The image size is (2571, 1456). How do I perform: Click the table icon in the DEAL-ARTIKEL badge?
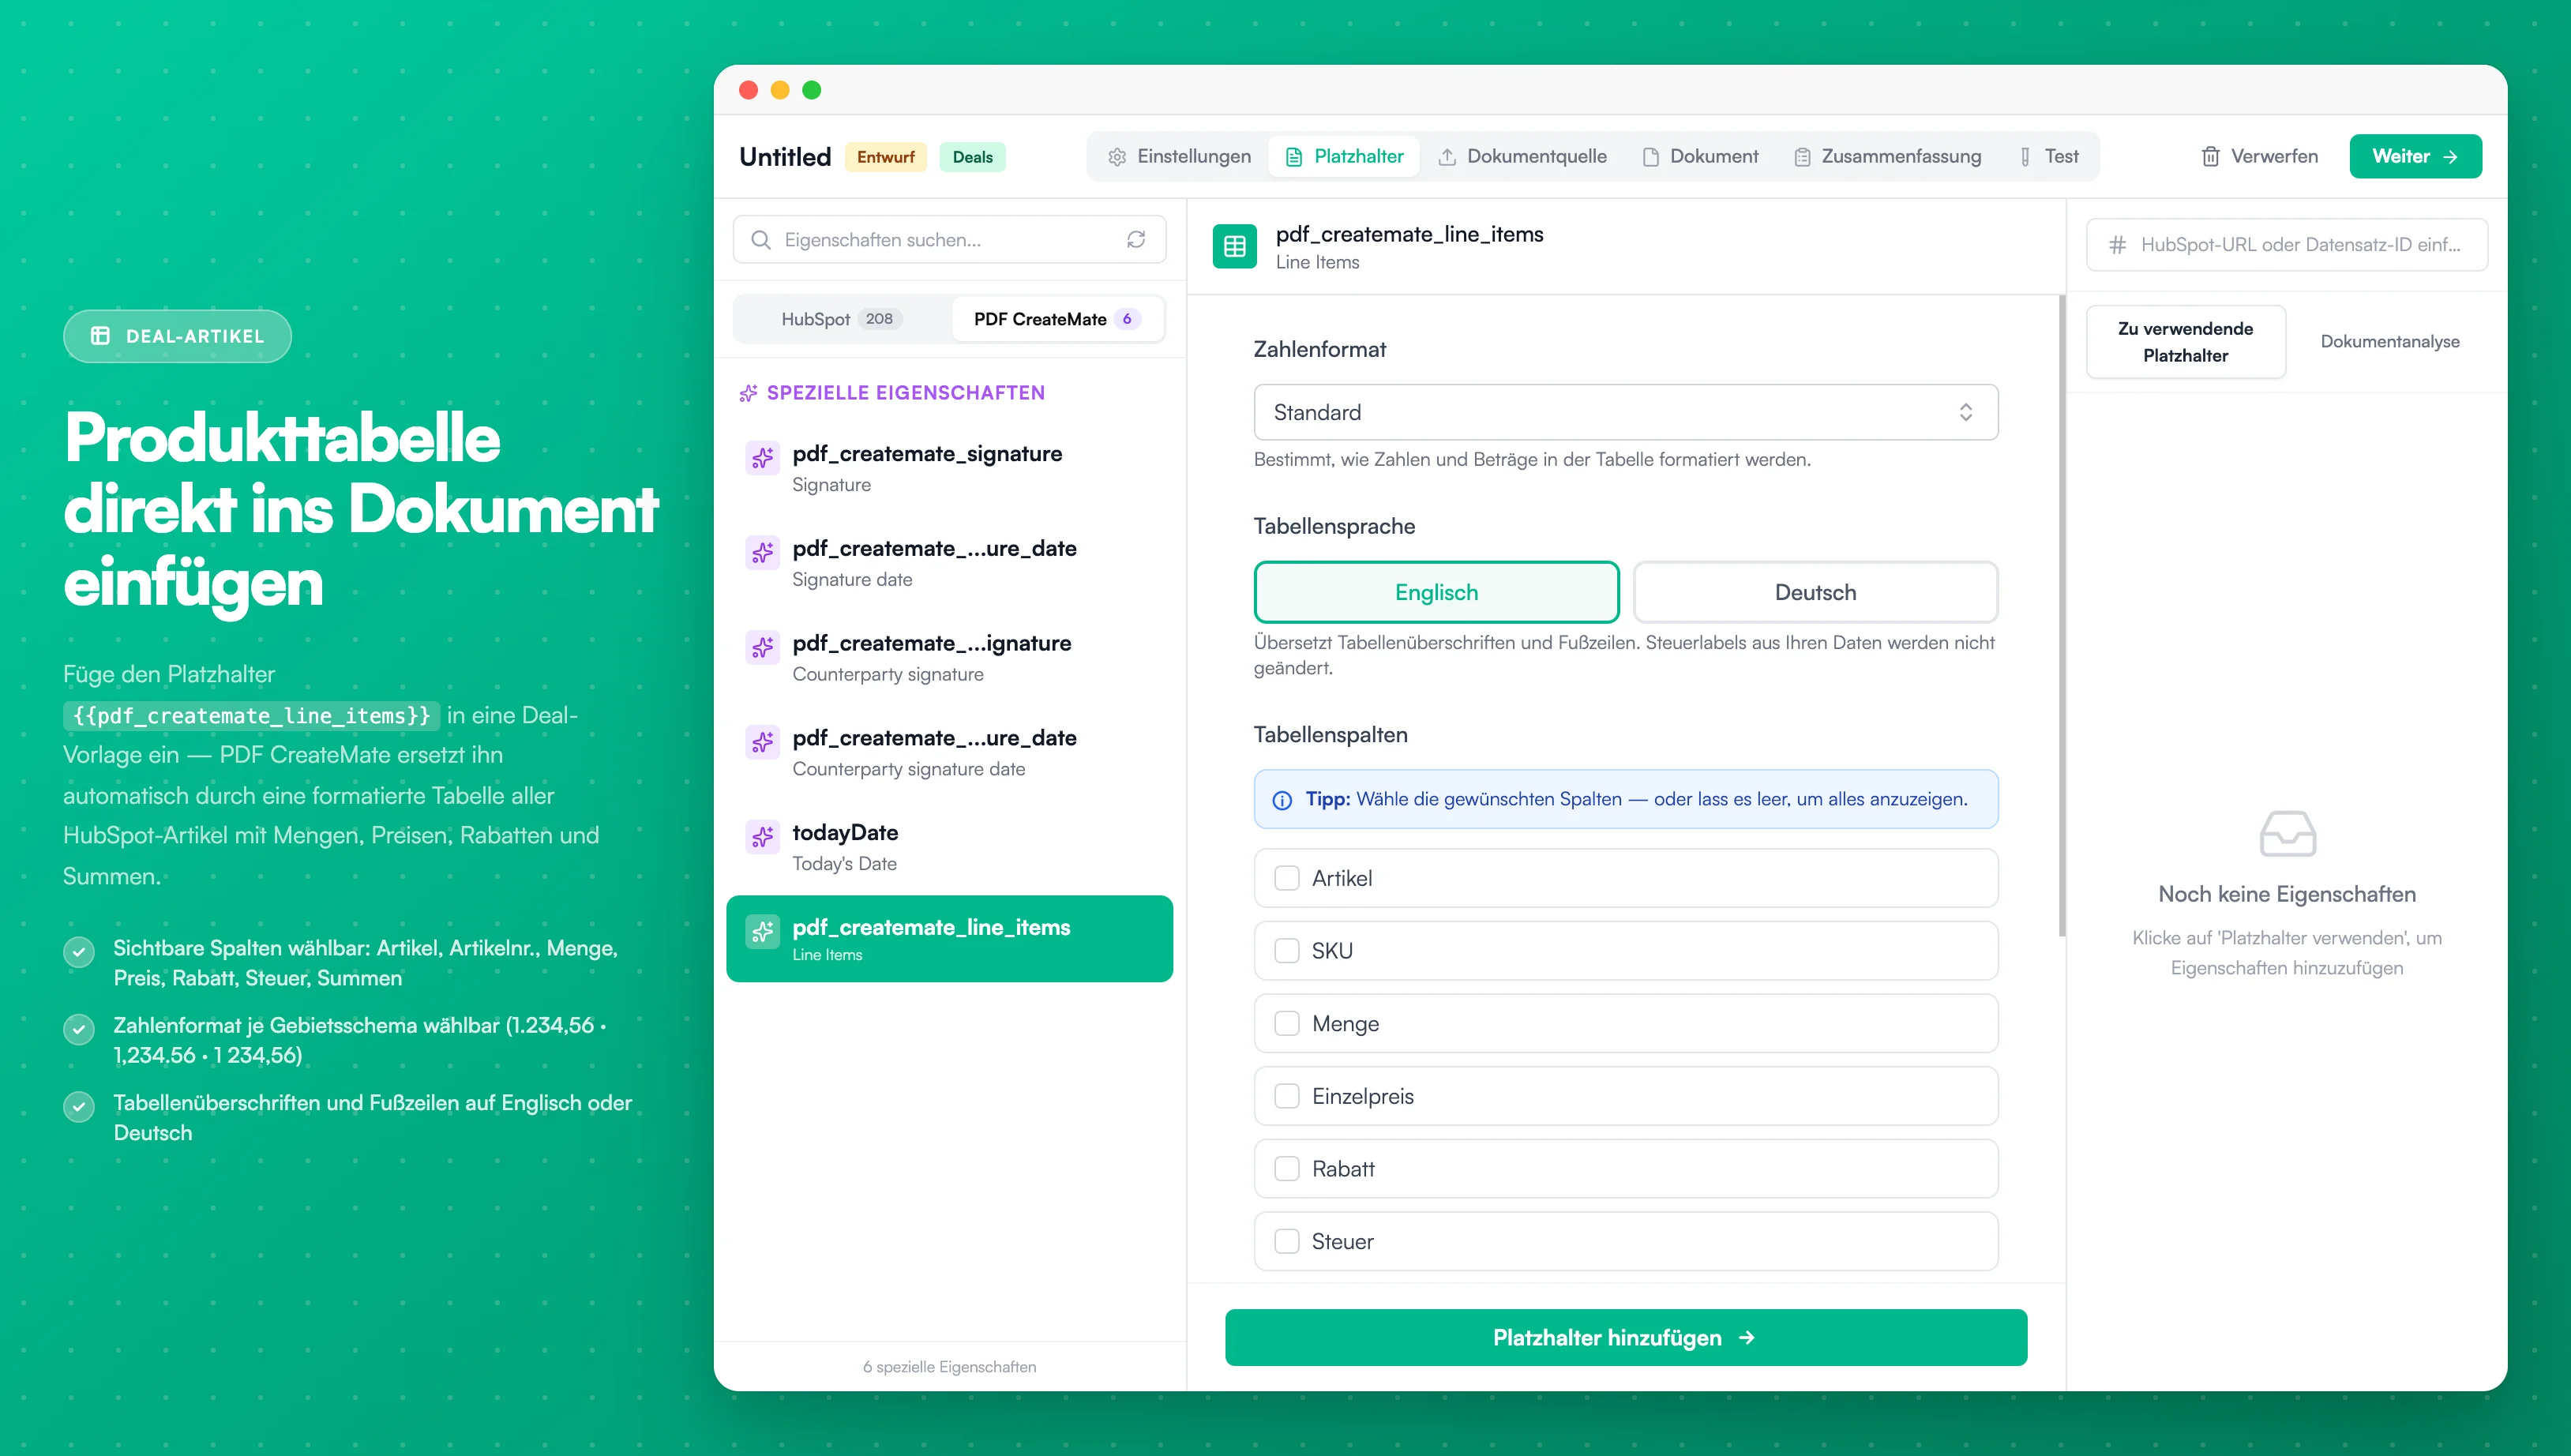100,336
